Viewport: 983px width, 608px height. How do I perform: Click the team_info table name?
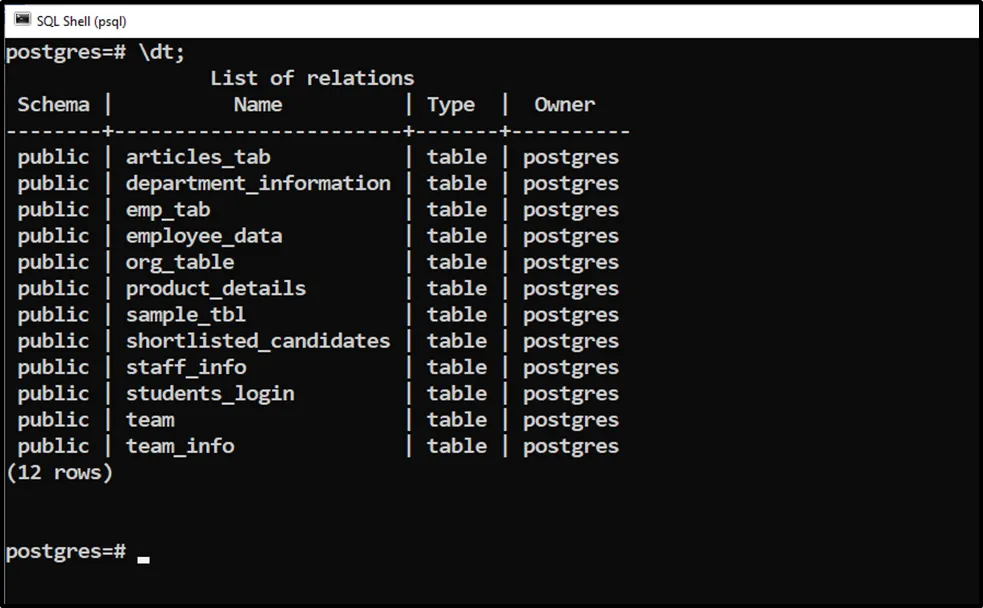(x=180, y=446)
